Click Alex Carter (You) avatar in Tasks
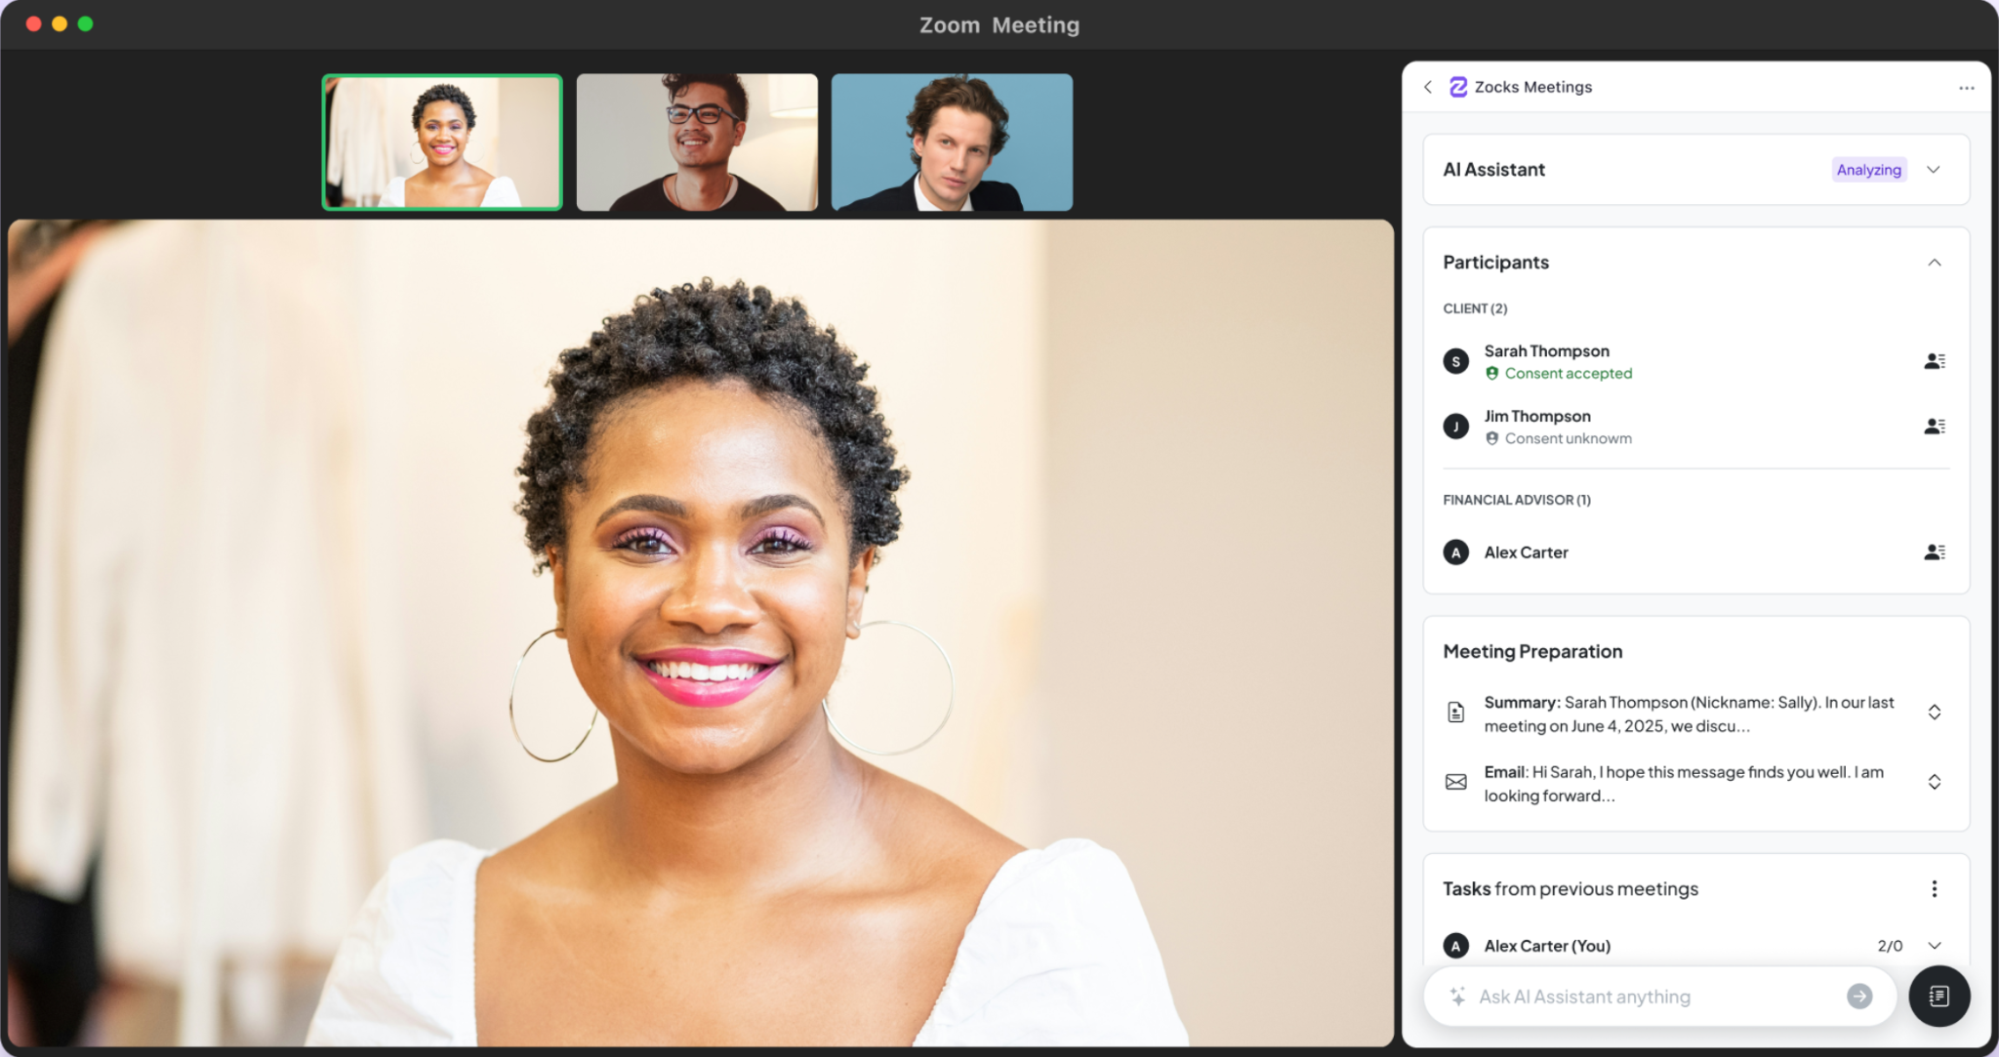This screenshot has width=1999, height=1058. [1456, 946]
